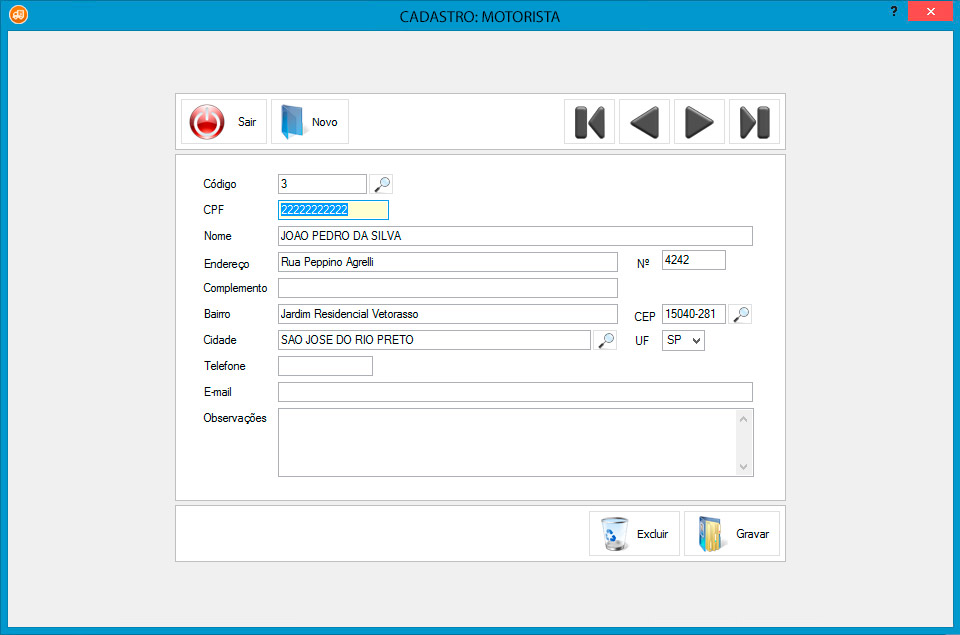This screenshot has height=635, width=960.
Task: Search Cidade with magnifier icon
Action: 606,340
